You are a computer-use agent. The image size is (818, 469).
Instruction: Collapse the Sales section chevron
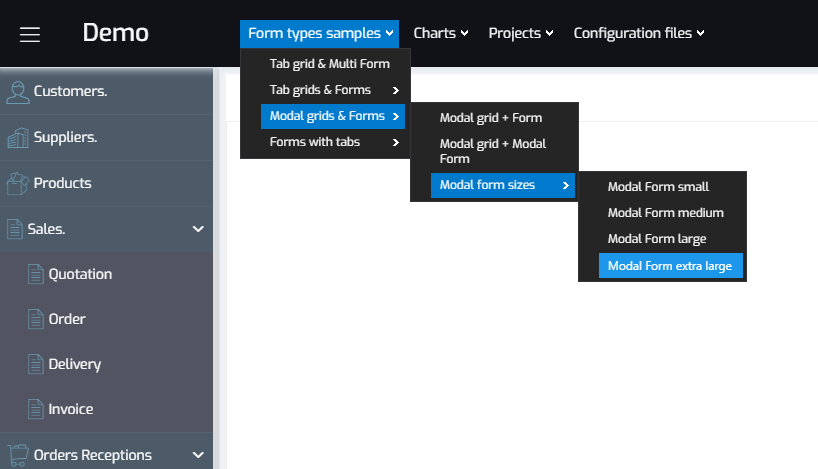[198, 229]
